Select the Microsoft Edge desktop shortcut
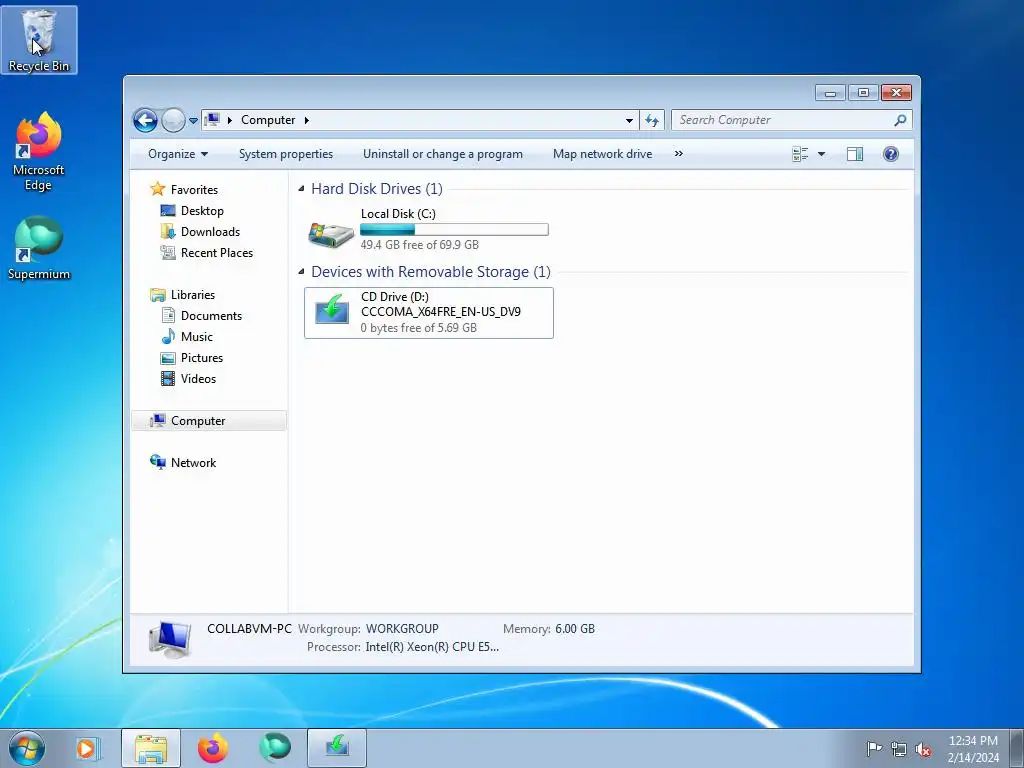 39,152
